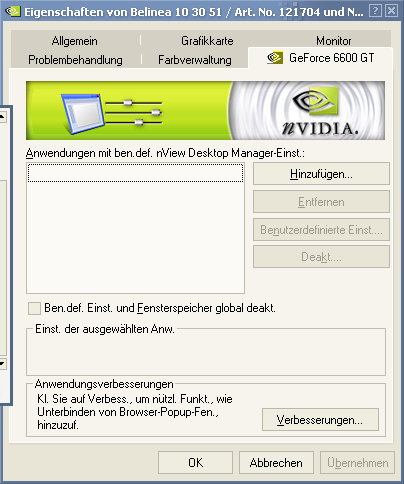Confirm with the OK button
Viewport: 404px width, 484px height.
coord(195,463)
